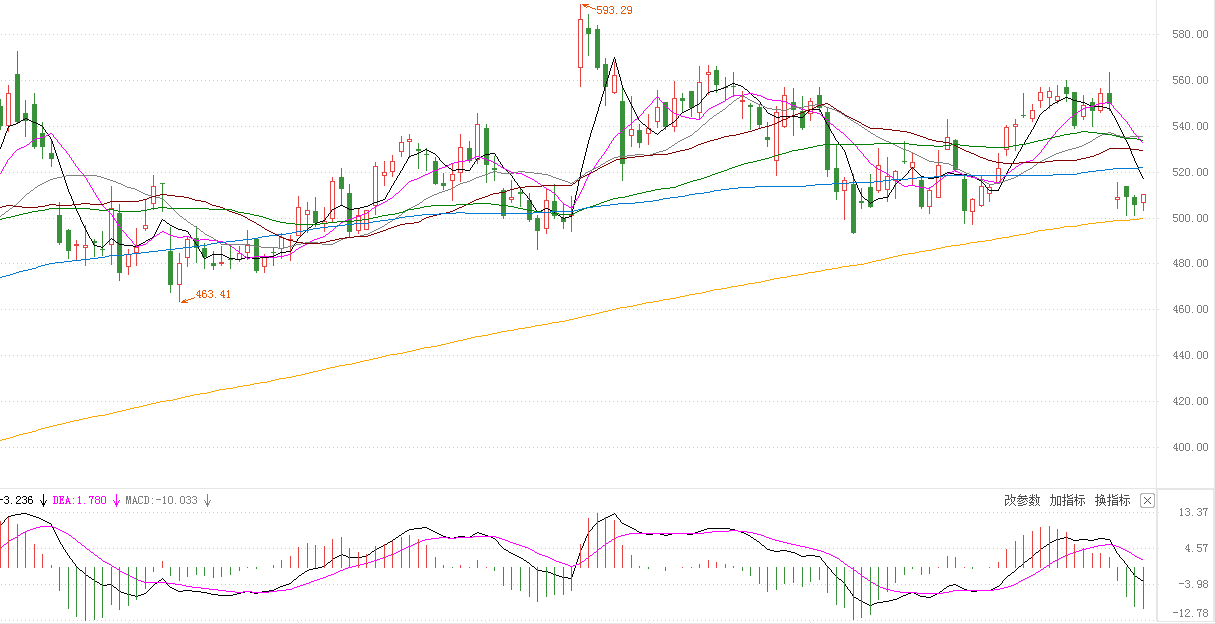Click the black down arrow after -3.236
The height and width of the screenshot is (624, 1215).
point(44,500)
